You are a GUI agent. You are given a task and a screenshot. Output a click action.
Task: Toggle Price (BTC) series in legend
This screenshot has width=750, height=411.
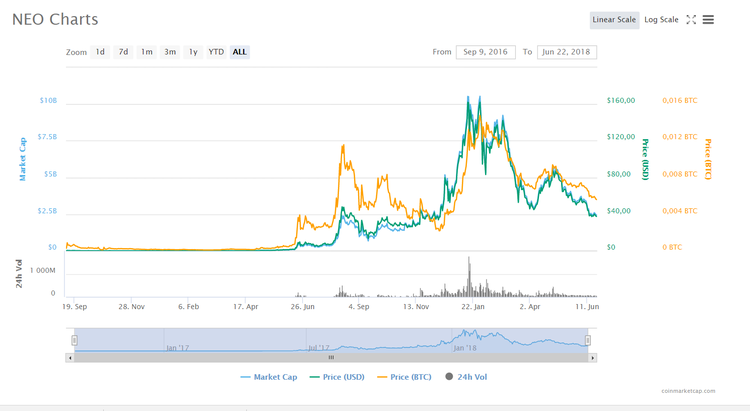(x=404, y=377)
